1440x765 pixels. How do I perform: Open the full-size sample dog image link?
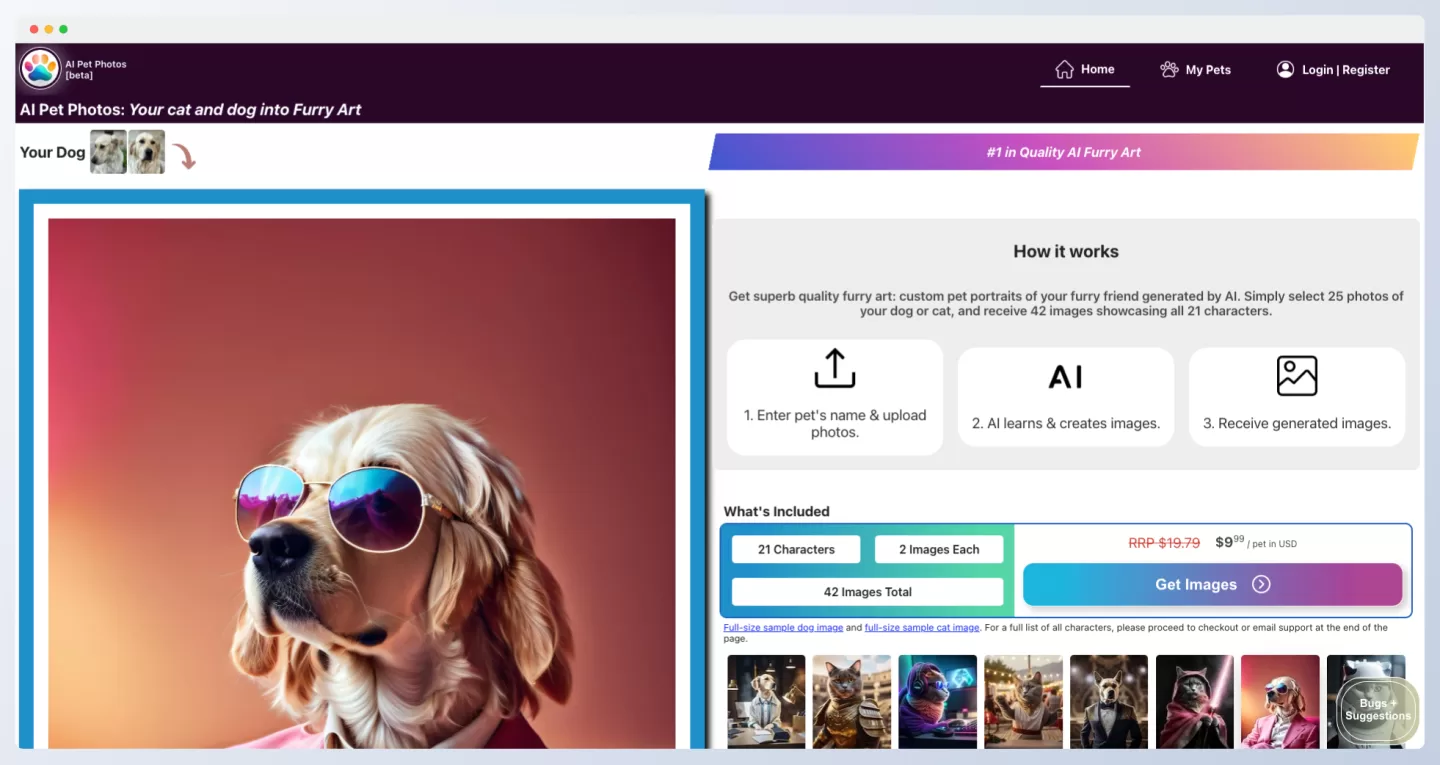[x=783, y=628]
